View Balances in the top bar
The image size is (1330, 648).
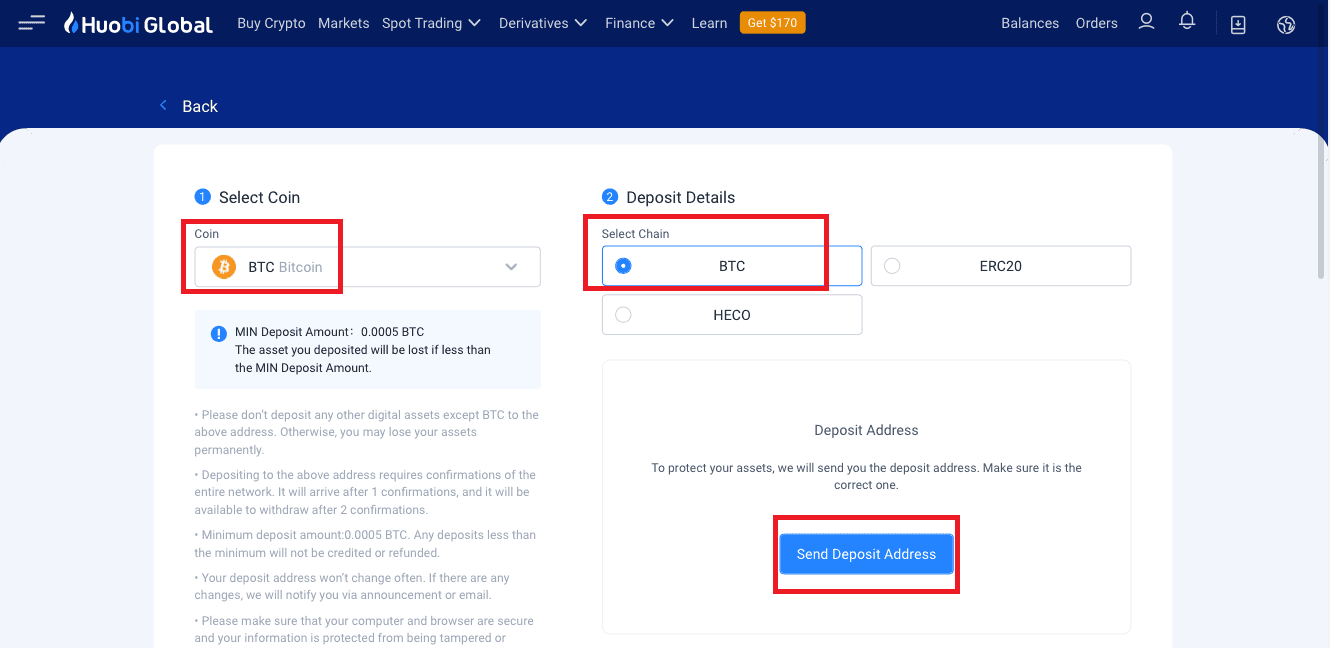click(x=1030, y=23)
